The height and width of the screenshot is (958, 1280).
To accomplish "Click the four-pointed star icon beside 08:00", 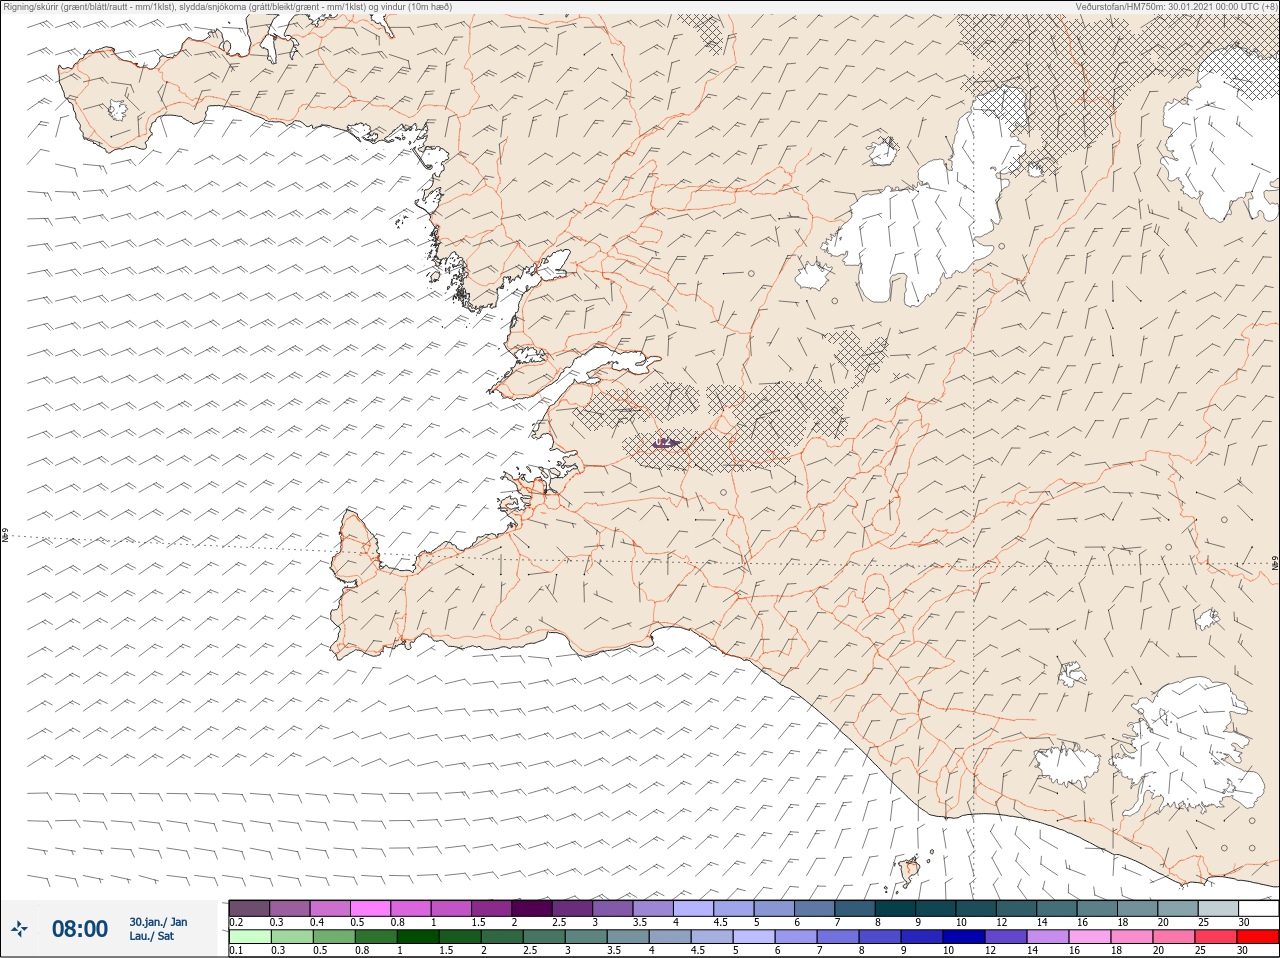I will [19, 929].
